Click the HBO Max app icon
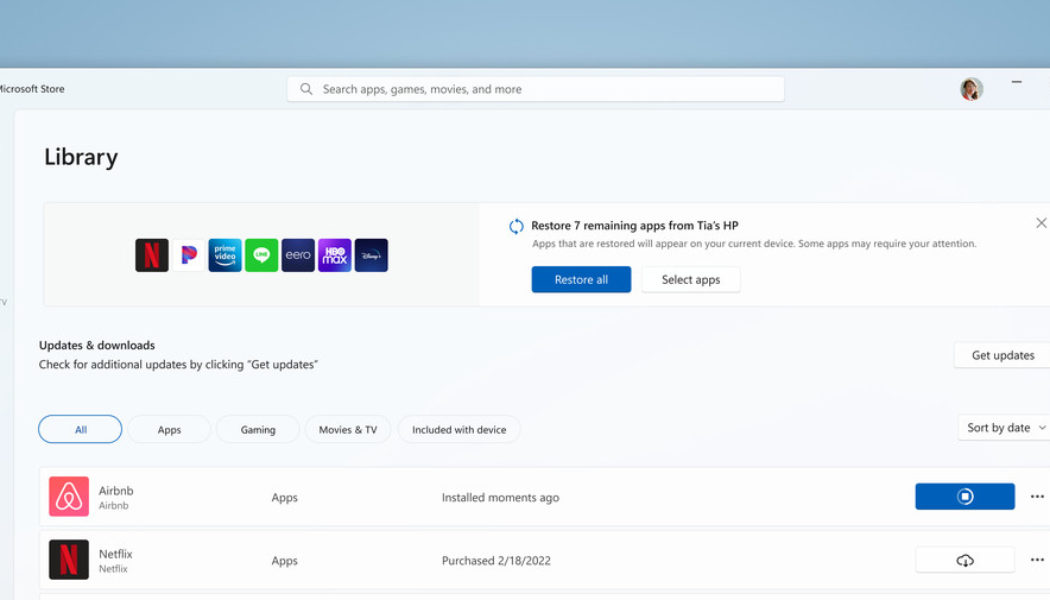The image size is (1050, 600). point(334,254)
